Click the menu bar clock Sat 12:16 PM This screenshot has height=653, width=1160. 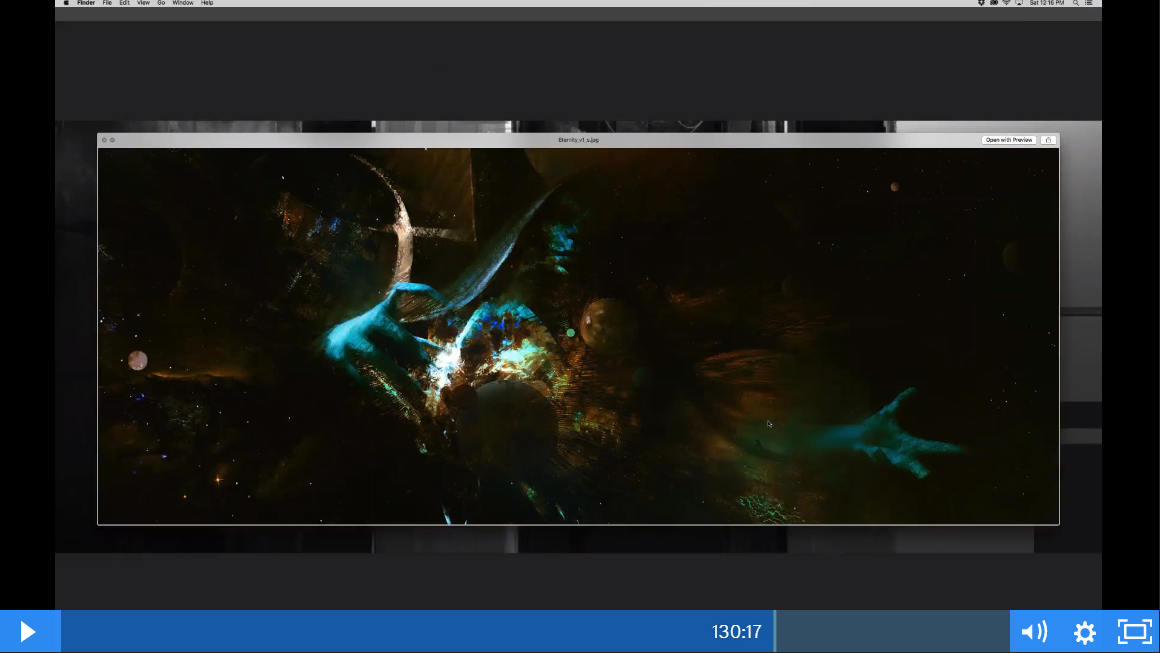click(1047, 3)
